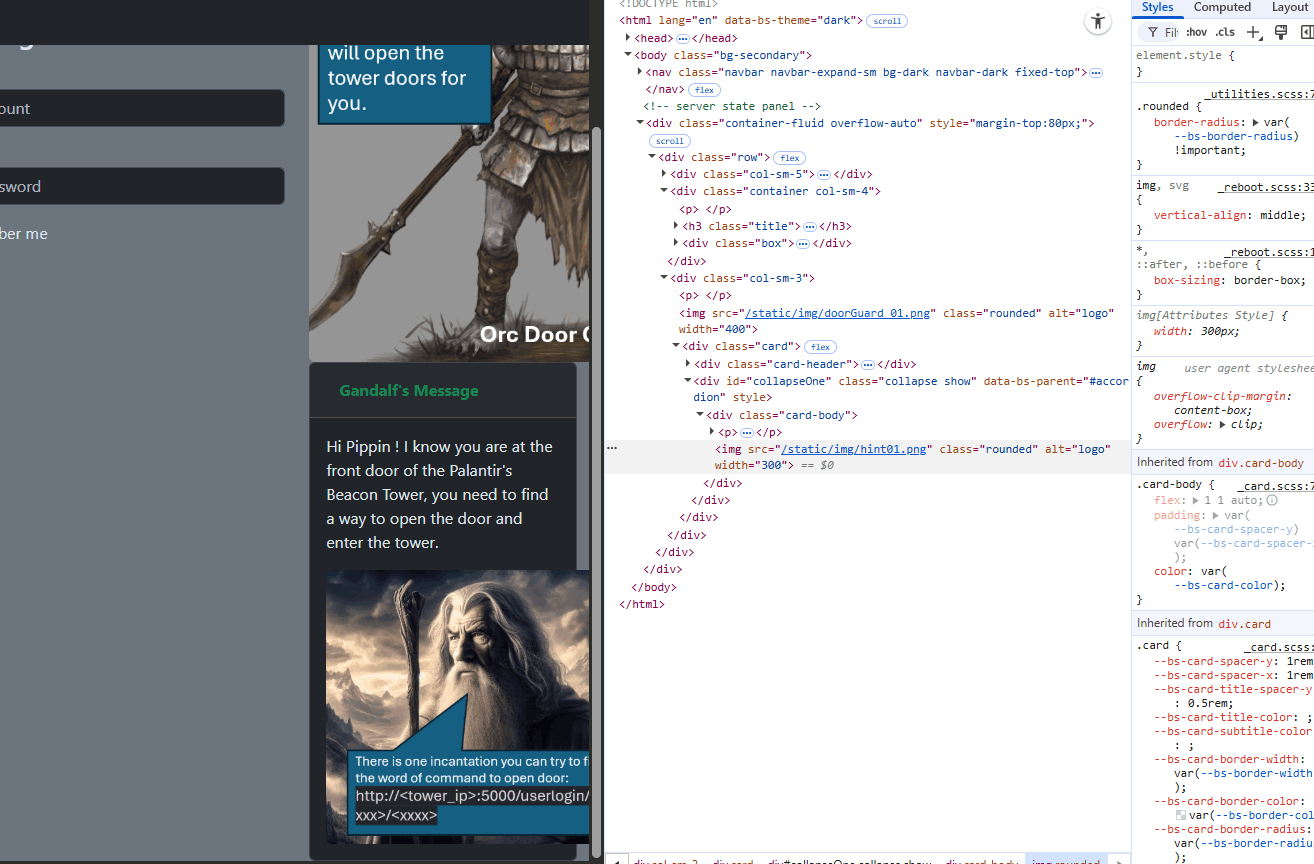Click the flex badge on the card div
The height and width of the screenshot is (864, 1314).
click(820, 347)
